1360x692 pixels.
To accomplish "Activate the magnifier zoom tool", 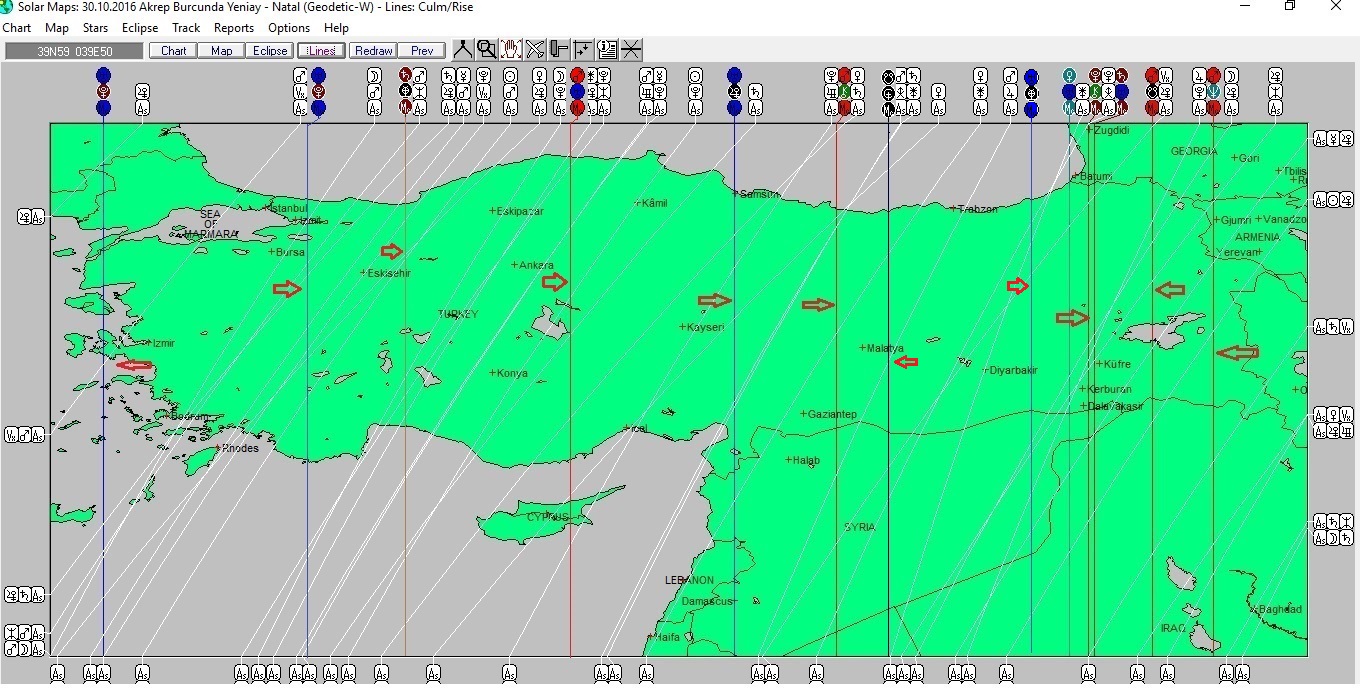I will click(487, 49).
